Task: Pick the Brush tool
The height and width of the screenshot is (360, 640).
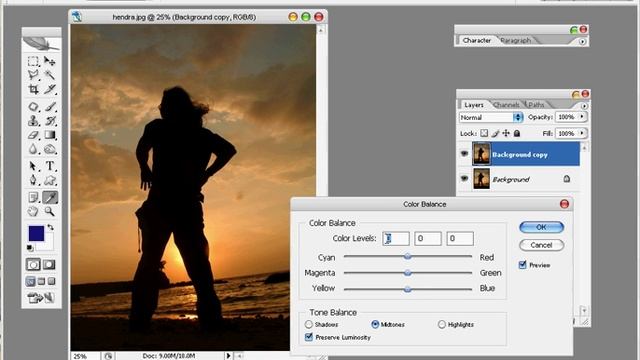Action: [50, 107]
